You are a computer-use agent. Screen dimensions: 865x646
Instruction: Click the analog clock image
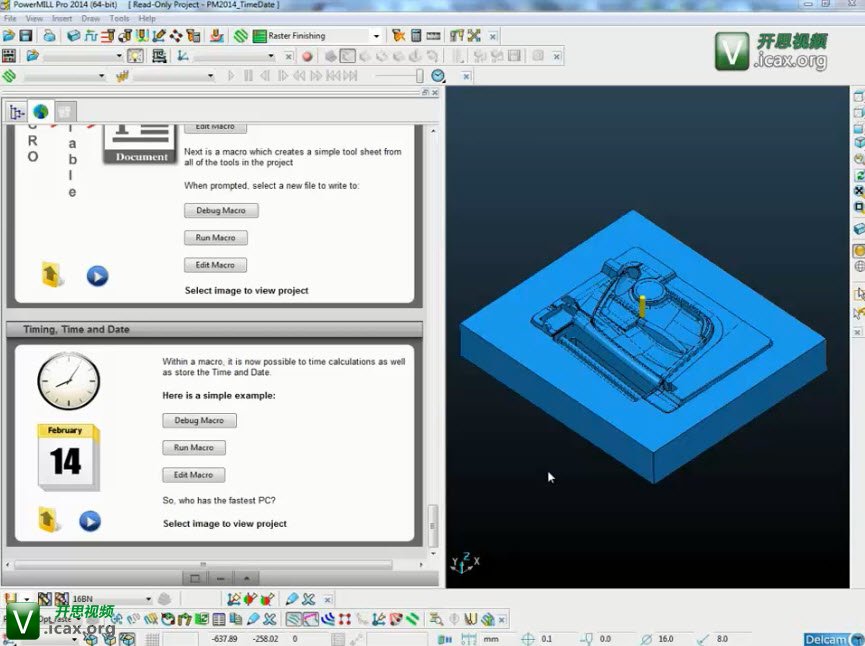(x=68, y=381)
